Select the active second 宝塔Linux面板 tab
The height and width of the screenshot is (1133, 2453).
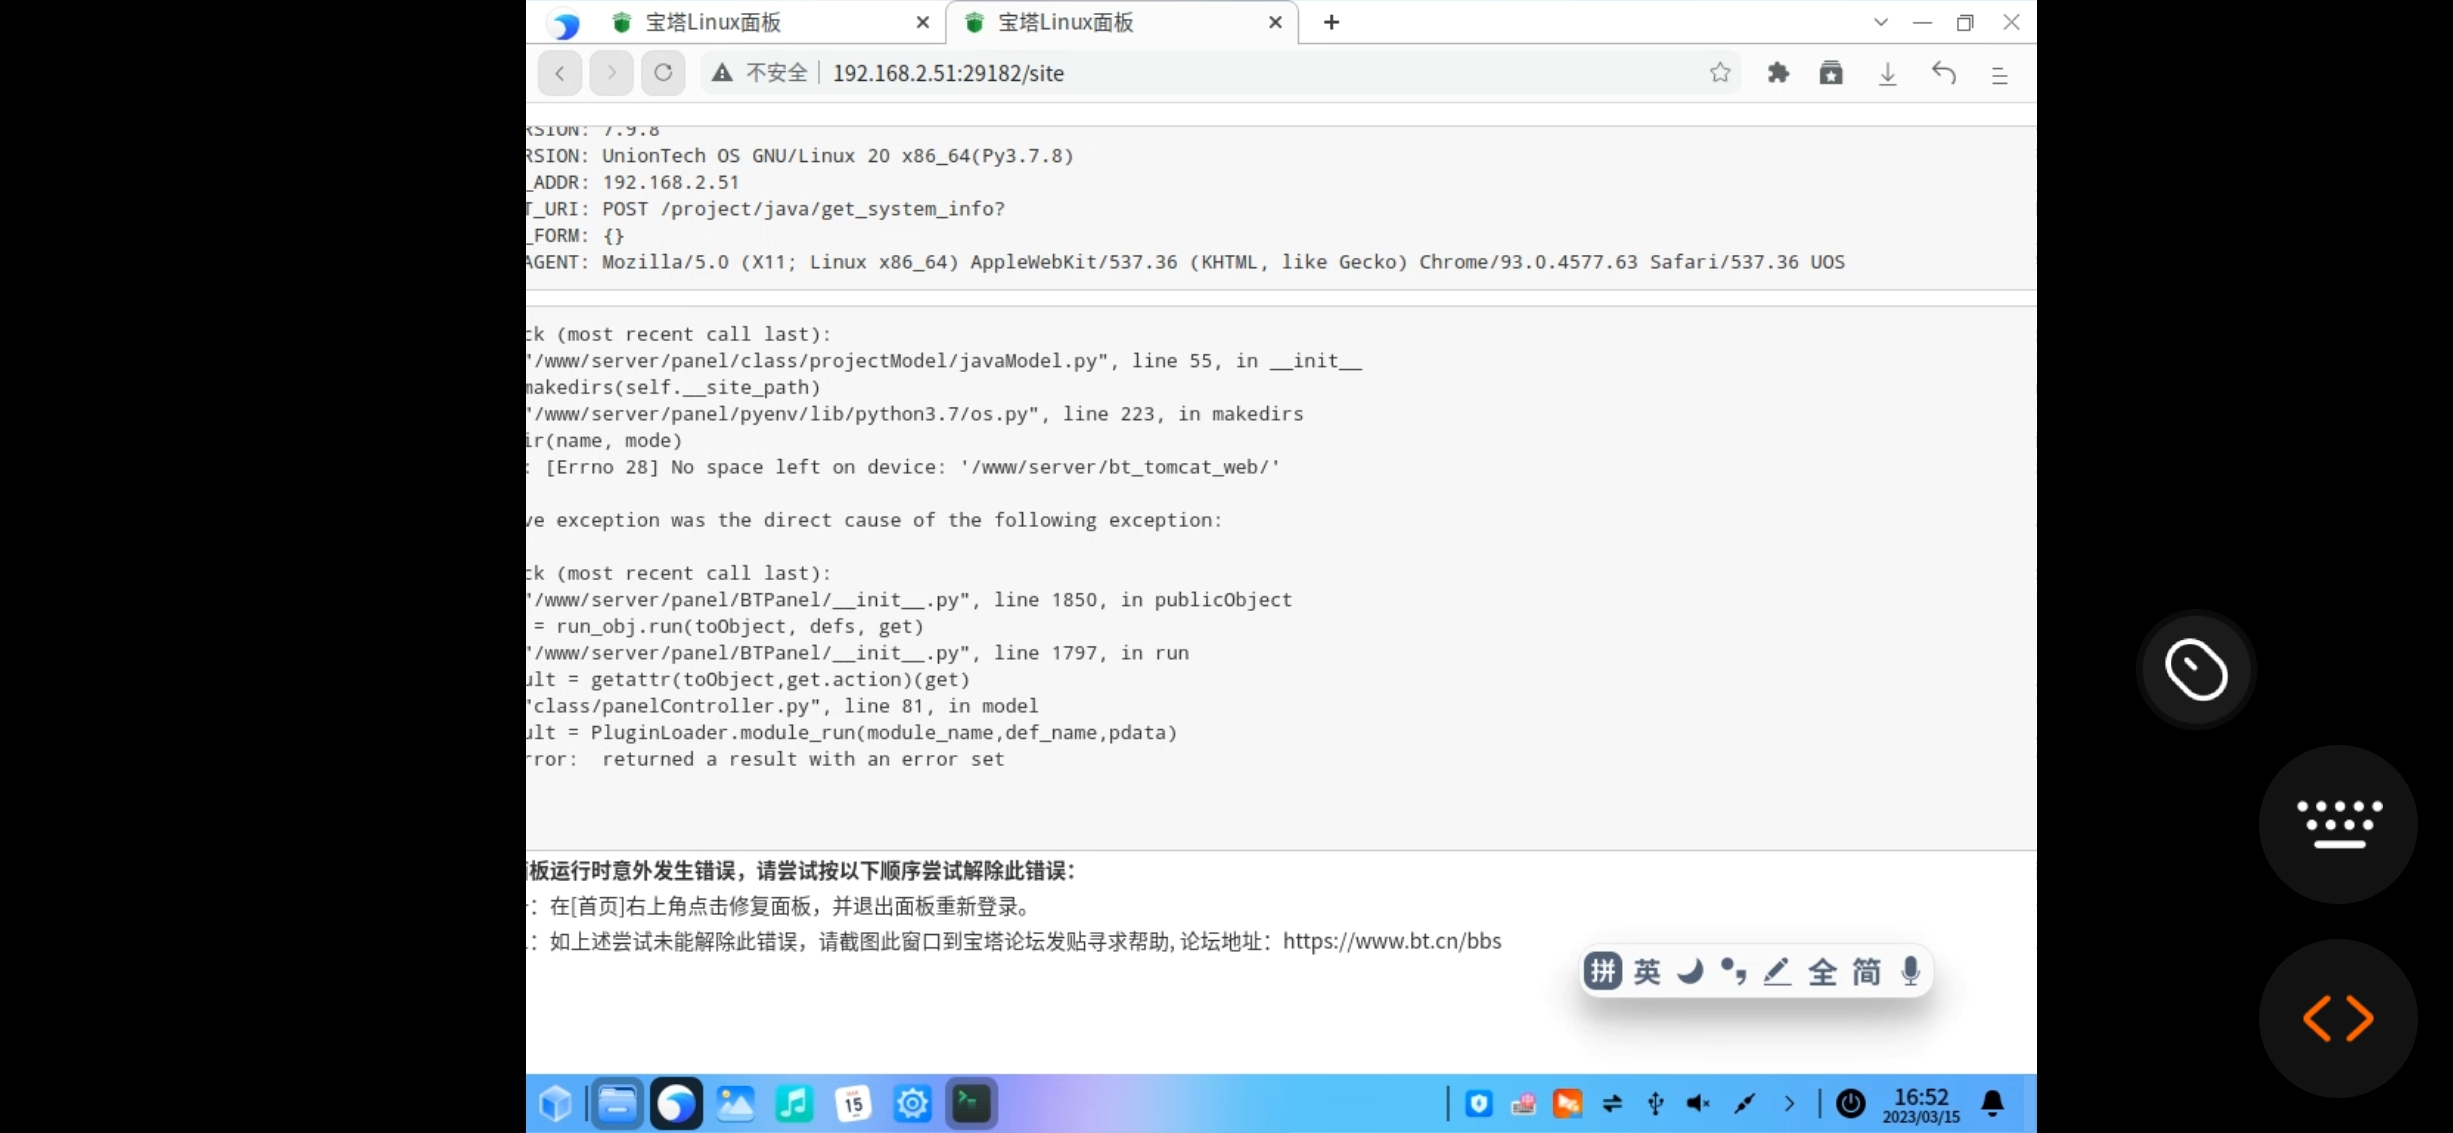tap(1123, 22)
